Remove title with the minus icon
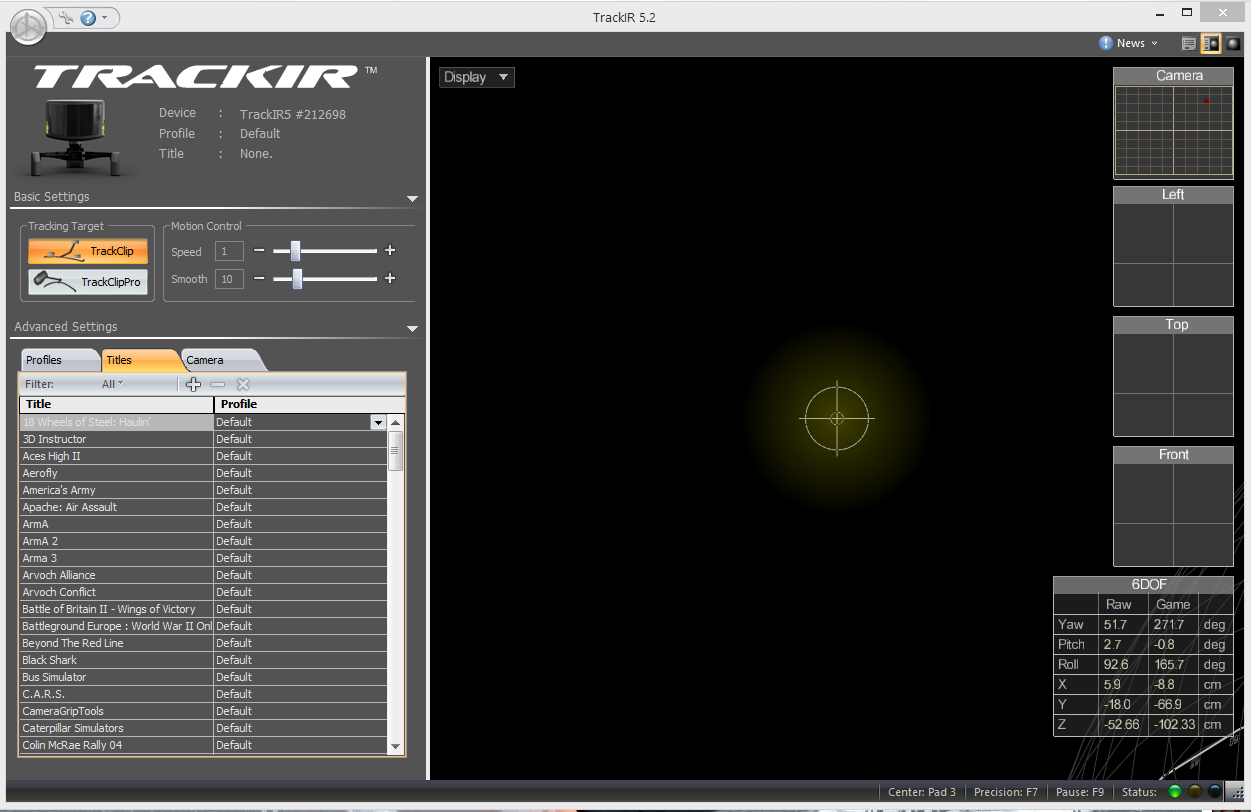 (218, 384)
